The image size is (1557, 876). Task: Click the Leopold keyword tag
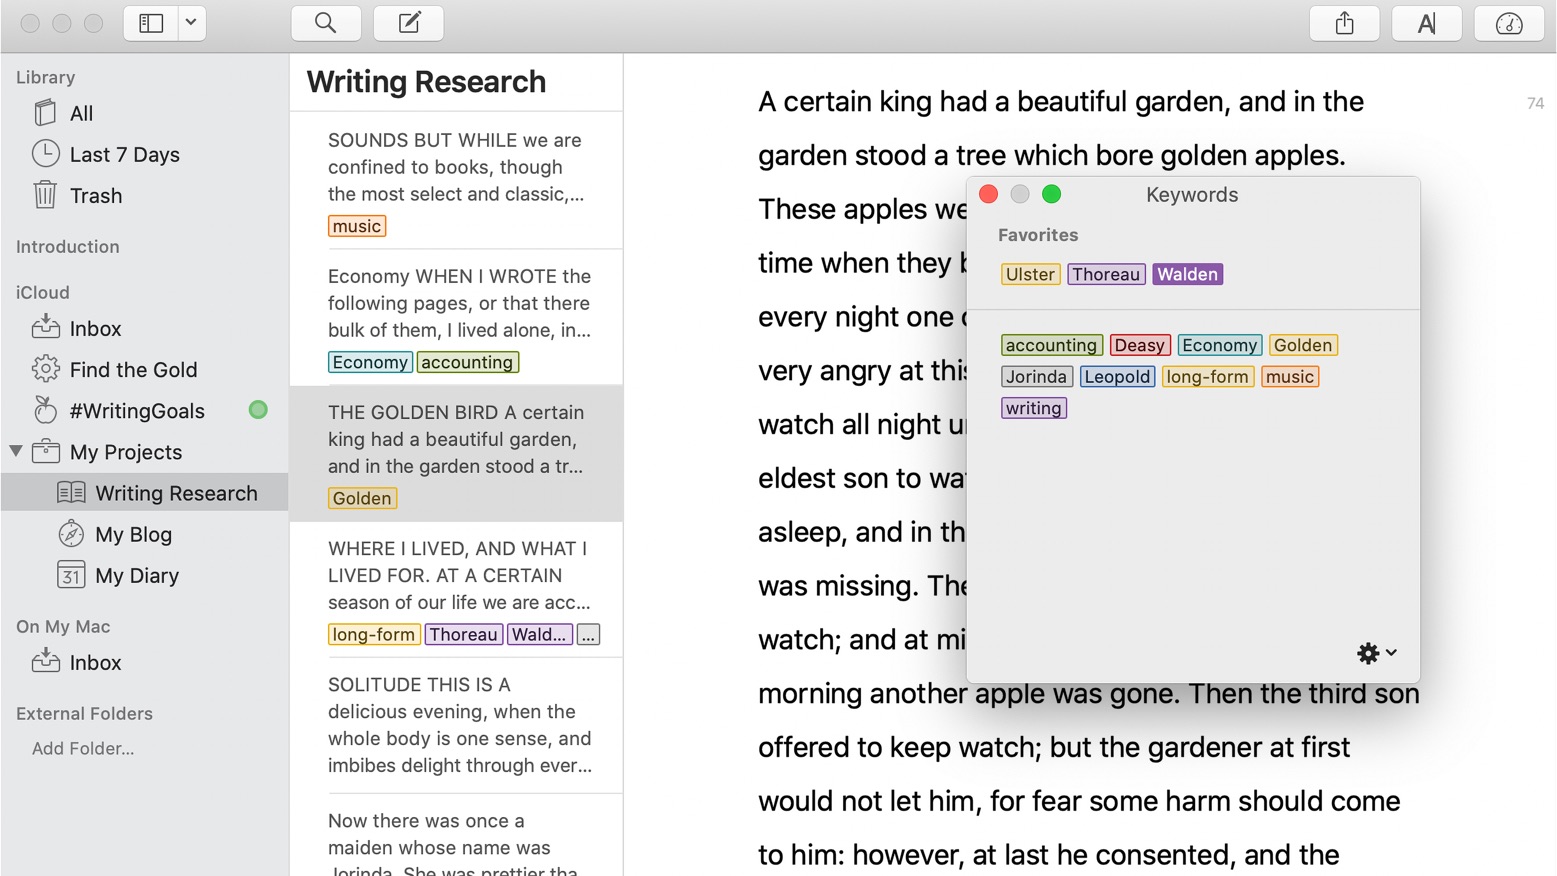tap(1117, 376)
